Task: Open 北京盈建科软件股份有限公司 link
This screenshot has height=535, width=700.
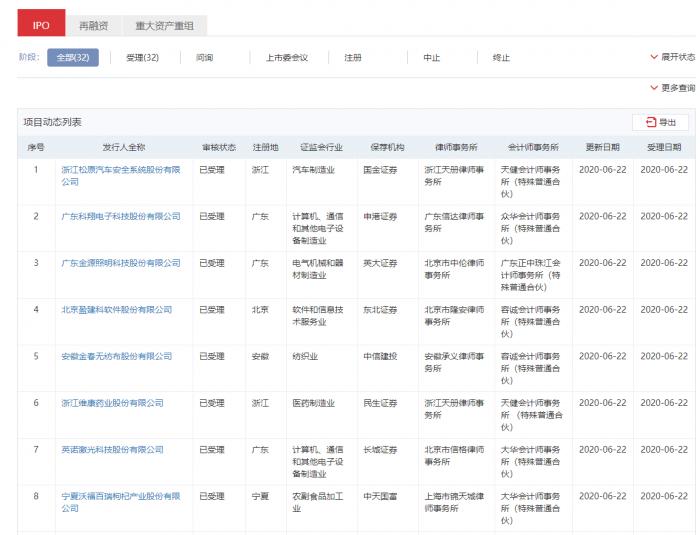Action: tap(116, 310)
